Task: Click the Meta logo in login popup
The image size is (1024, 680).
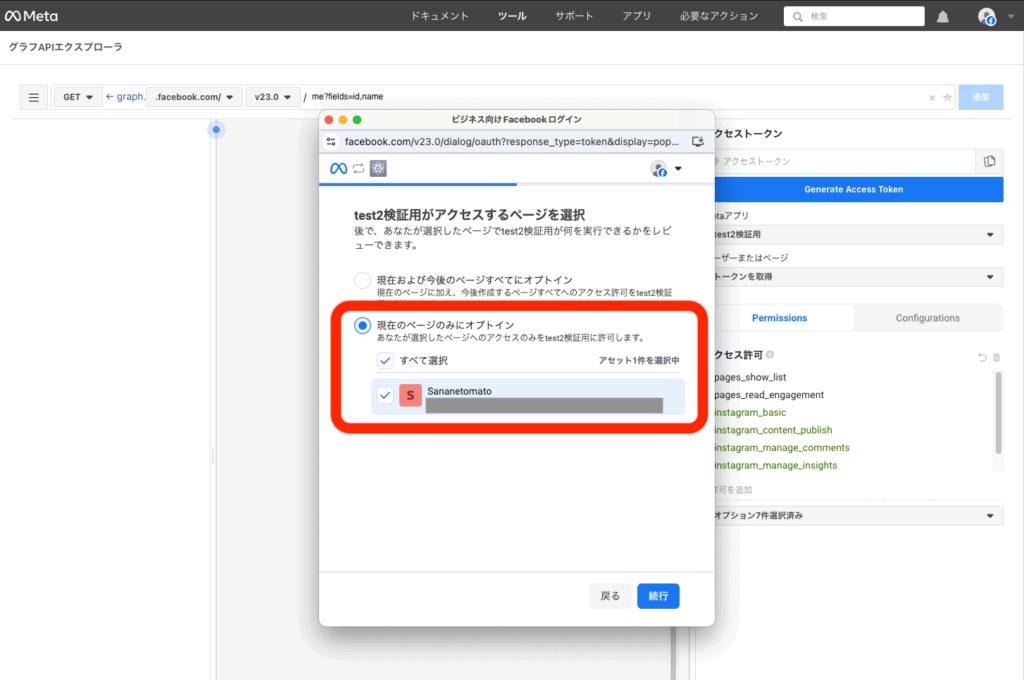Action: coord(338,169)
